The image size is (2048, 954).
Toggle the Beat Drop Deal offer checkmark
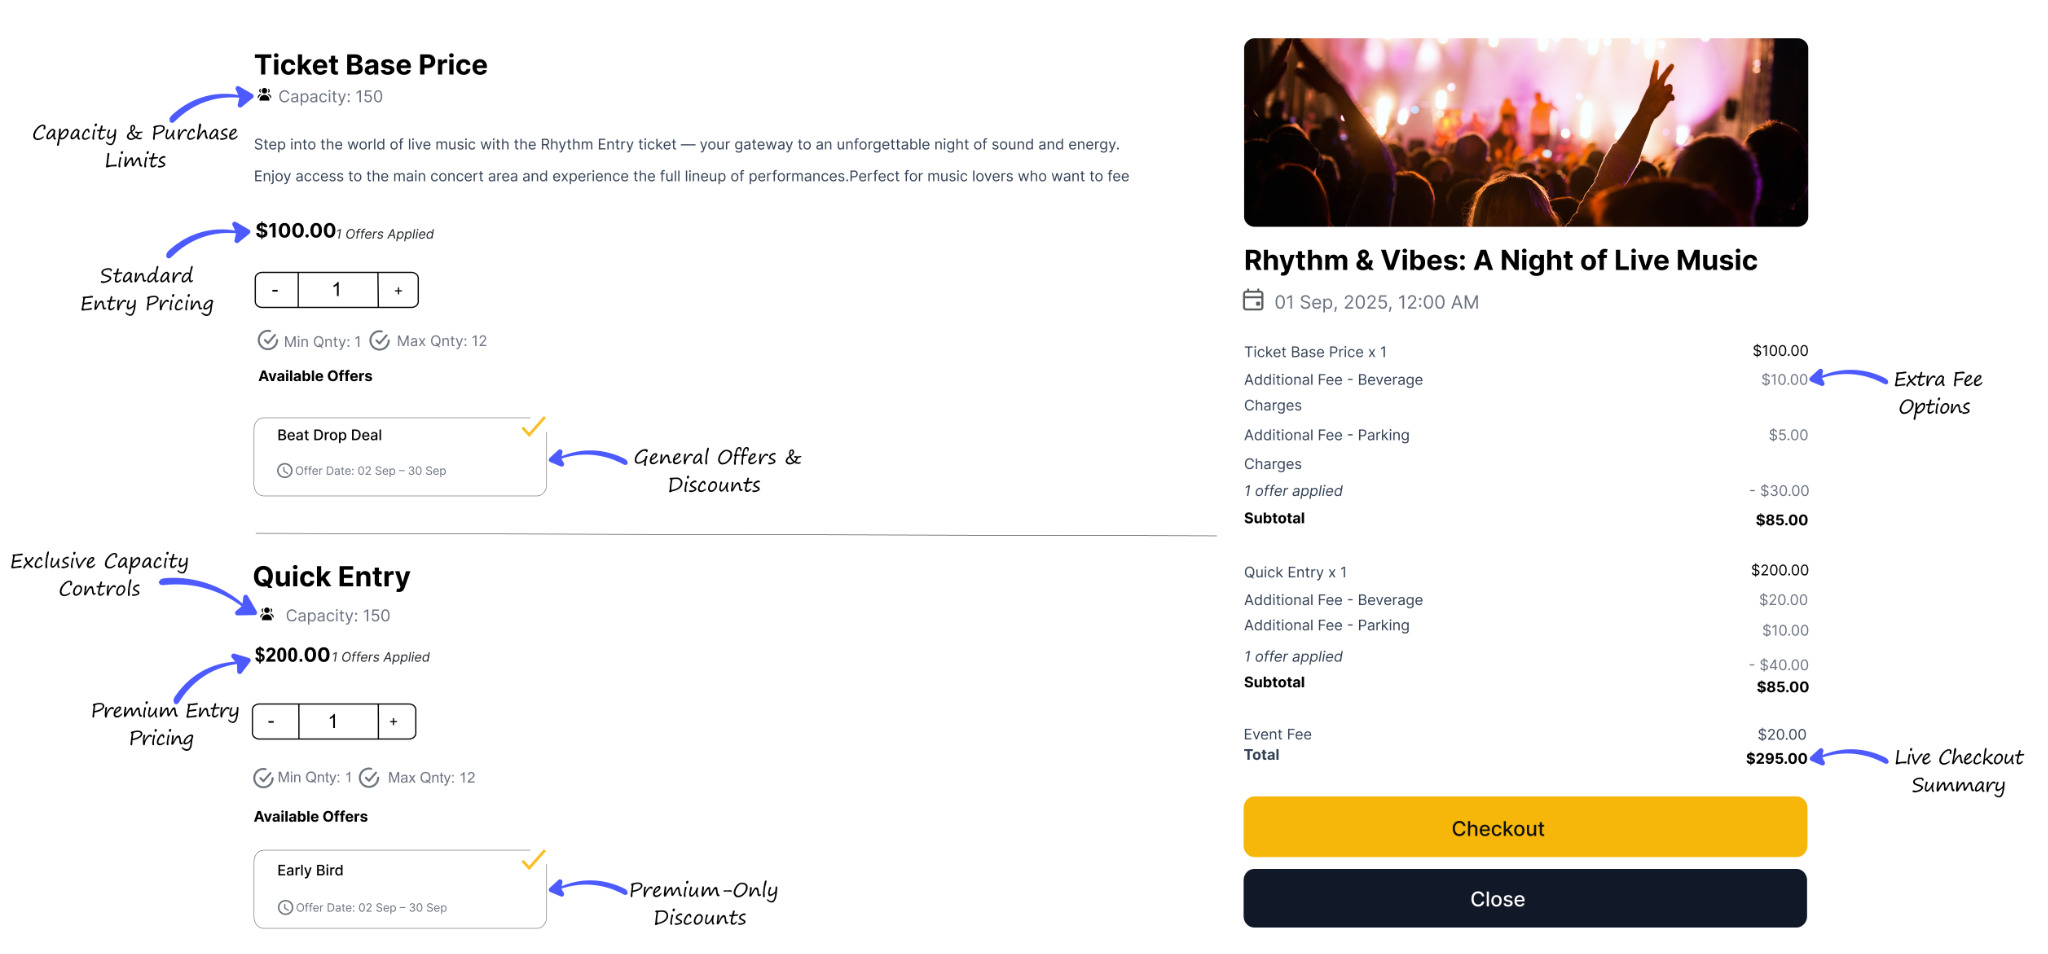533,427
